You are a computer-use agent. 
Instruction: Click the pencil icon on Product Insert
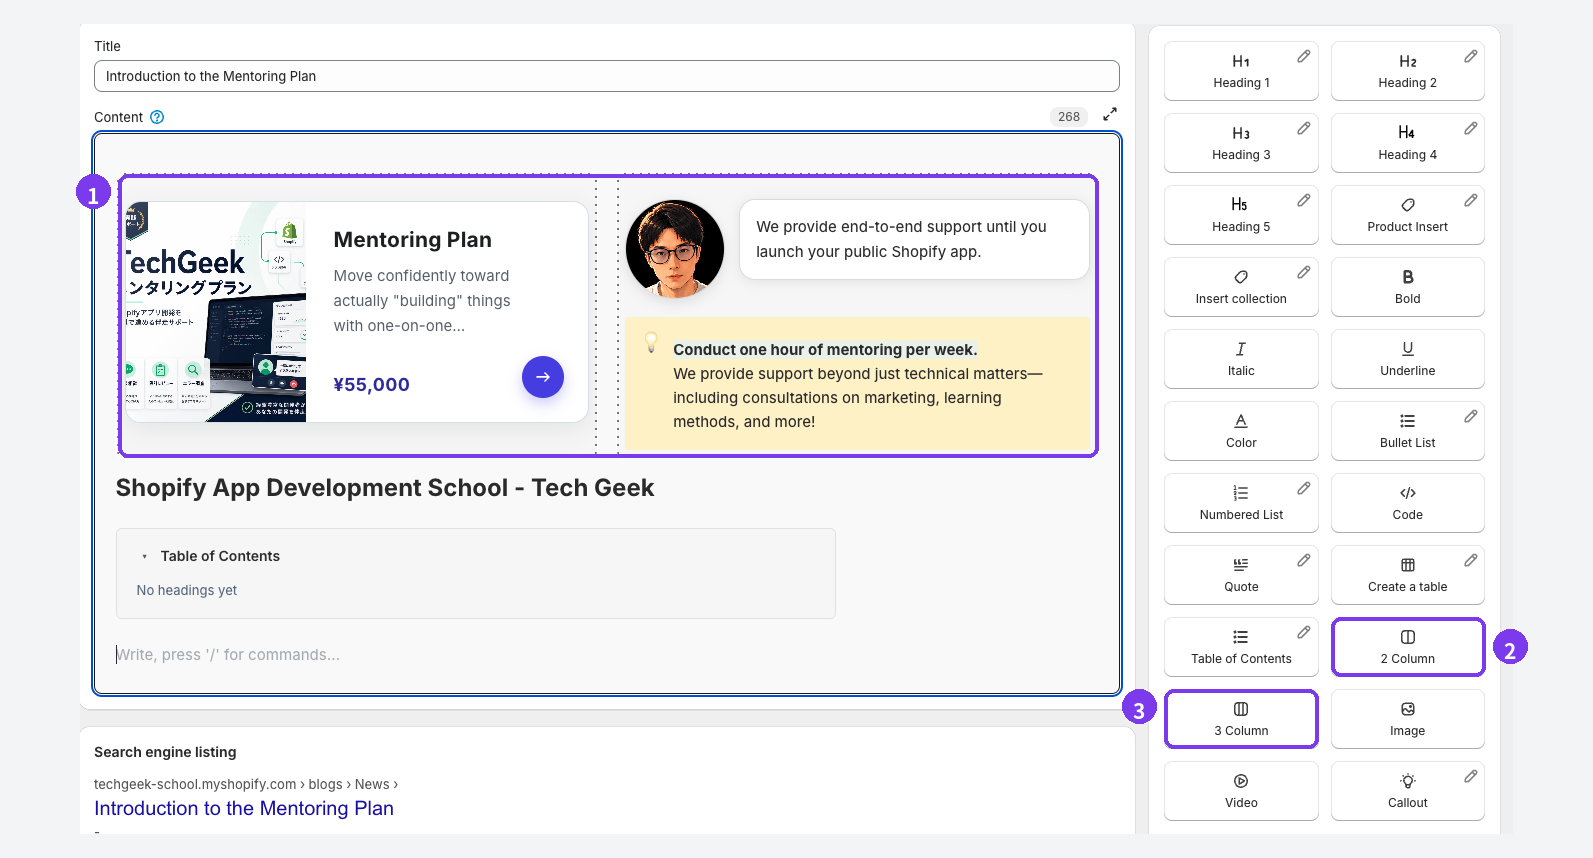point(1471,201)
